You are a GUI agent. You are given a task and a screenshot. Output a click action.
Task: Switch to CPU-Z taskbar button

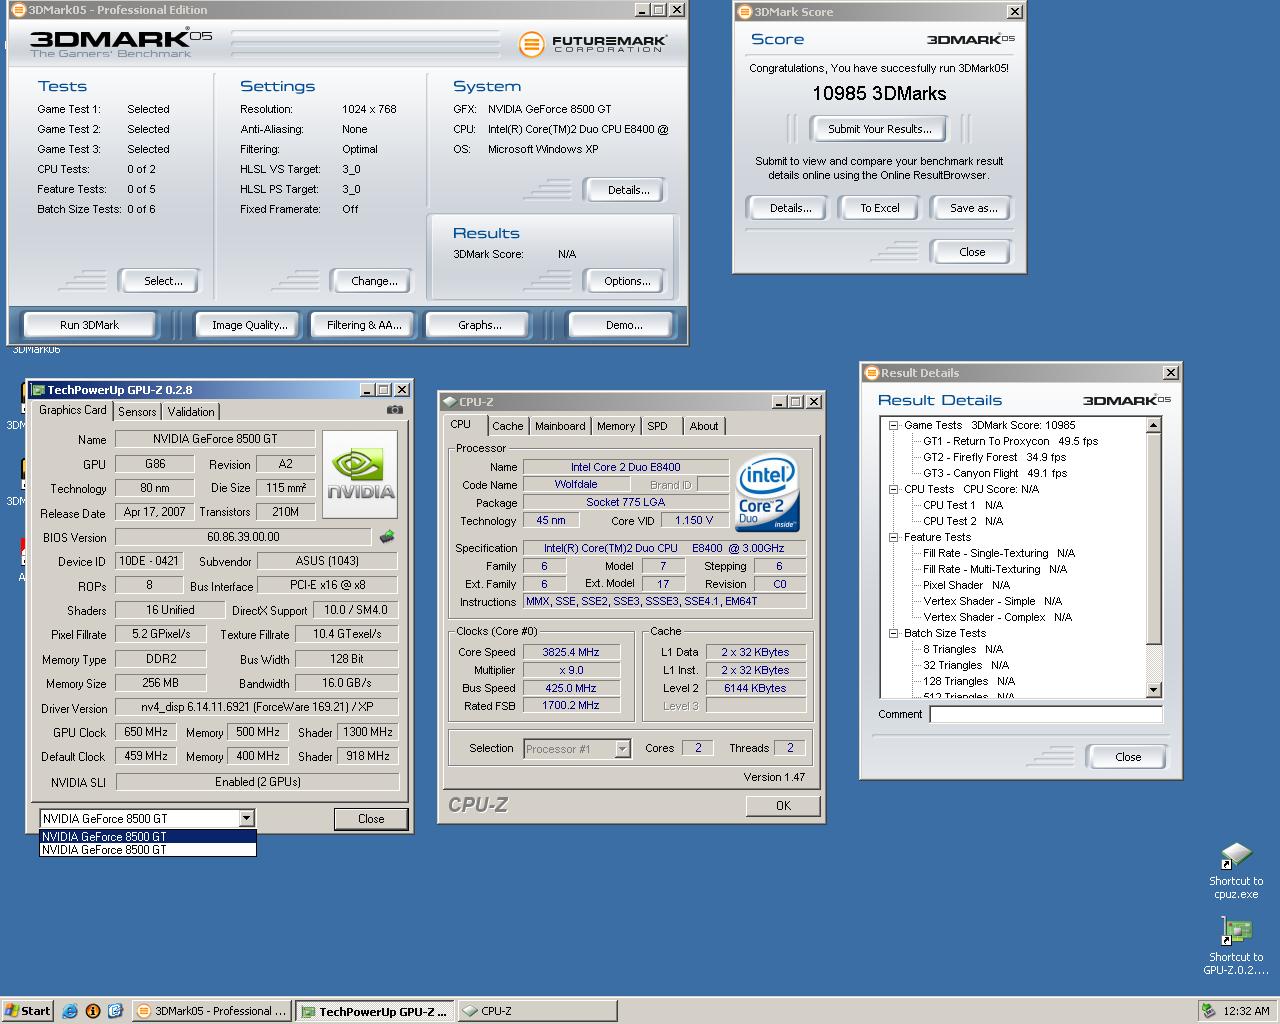(537, 1011)
